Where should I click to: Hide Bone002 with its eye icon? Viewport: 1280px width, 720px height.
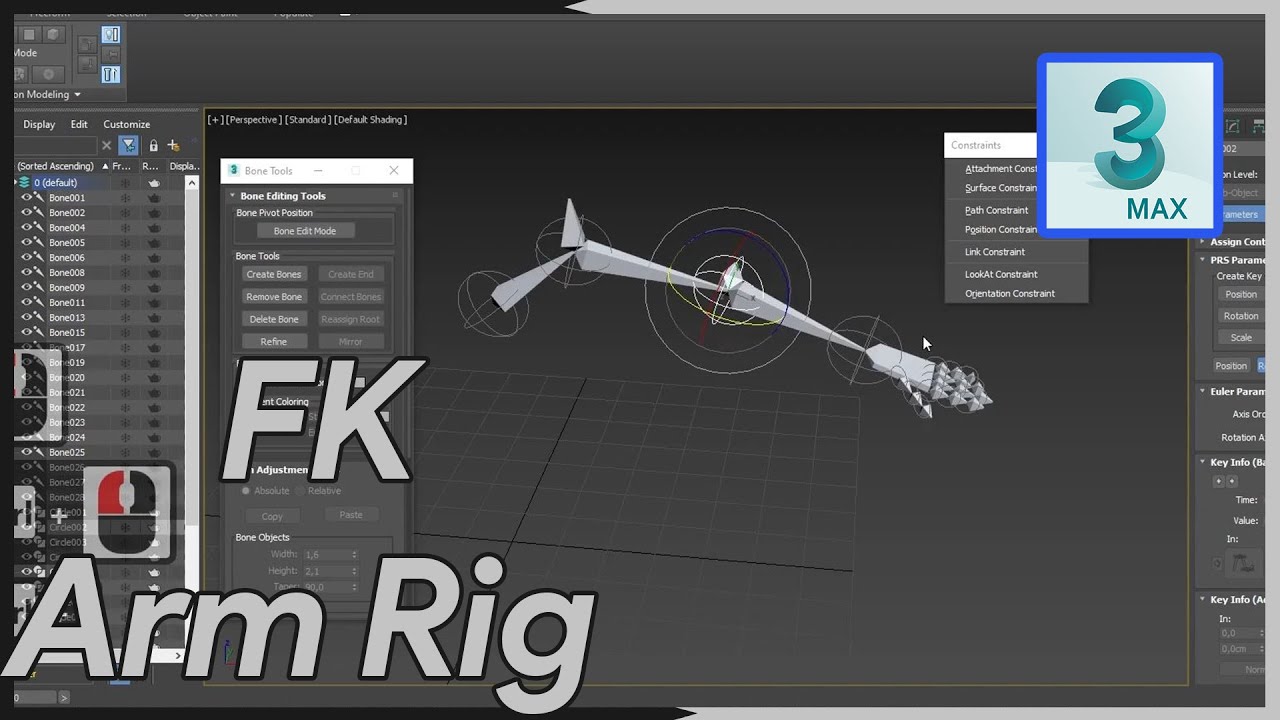[27, 213]
